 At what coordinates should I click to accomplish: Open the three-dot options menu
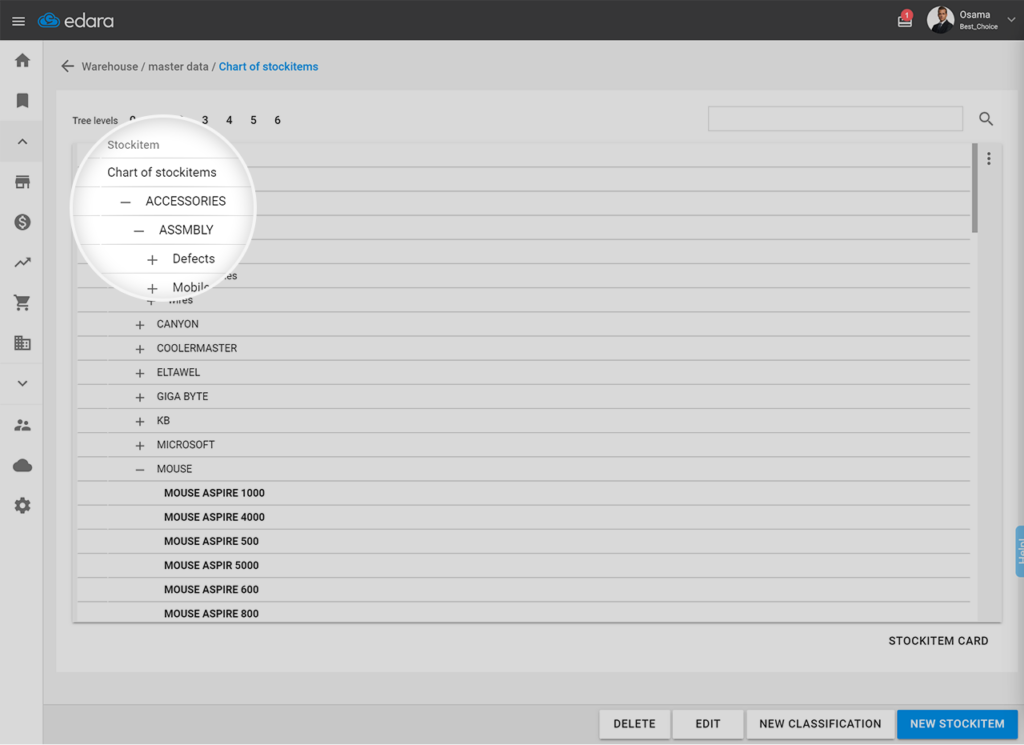click(989, 159)
